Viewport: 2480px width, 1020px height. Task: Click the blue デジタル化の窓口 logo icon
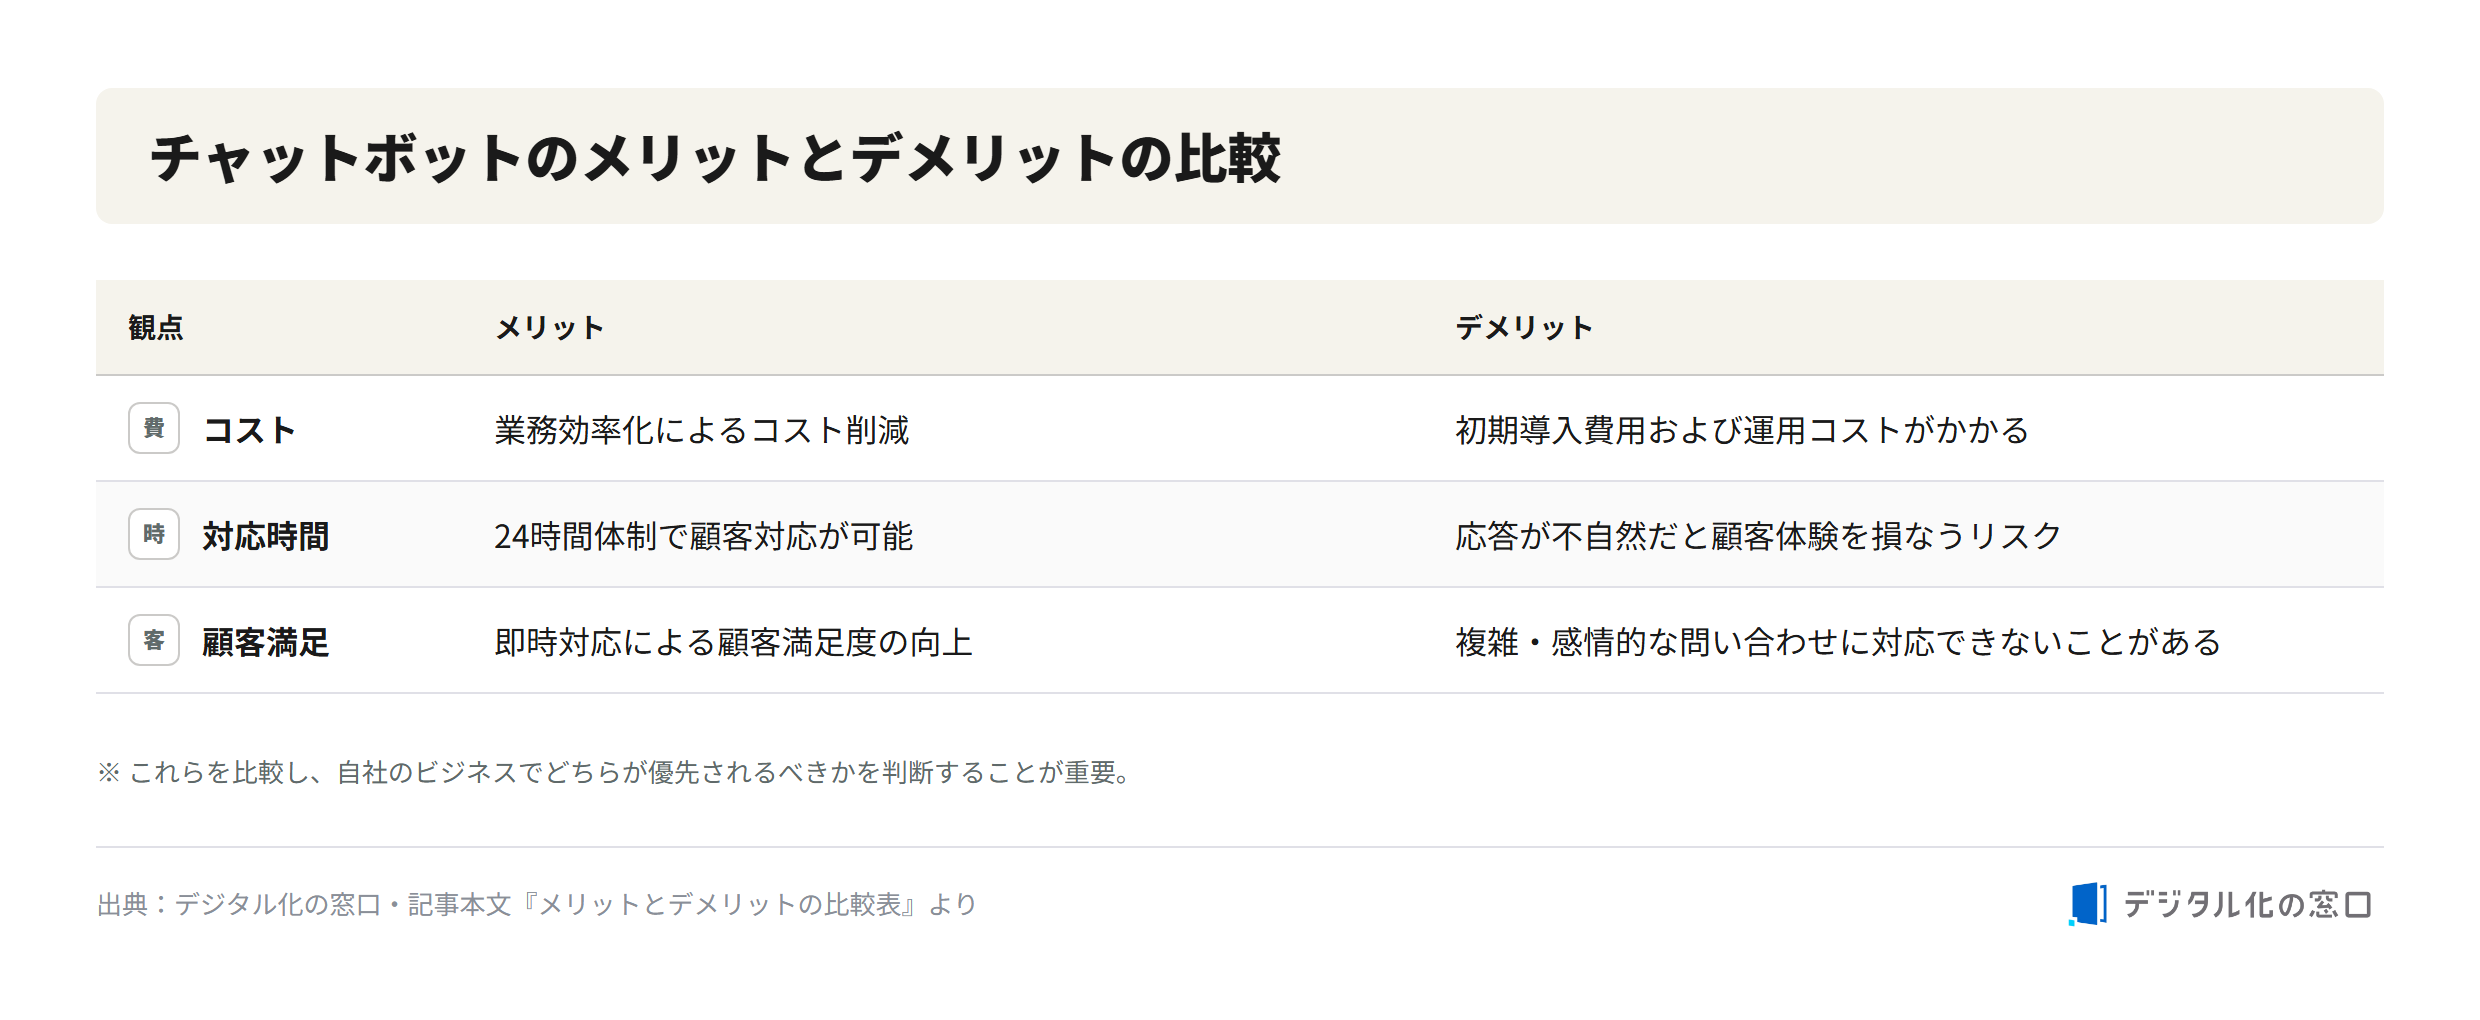(2087, 904)
